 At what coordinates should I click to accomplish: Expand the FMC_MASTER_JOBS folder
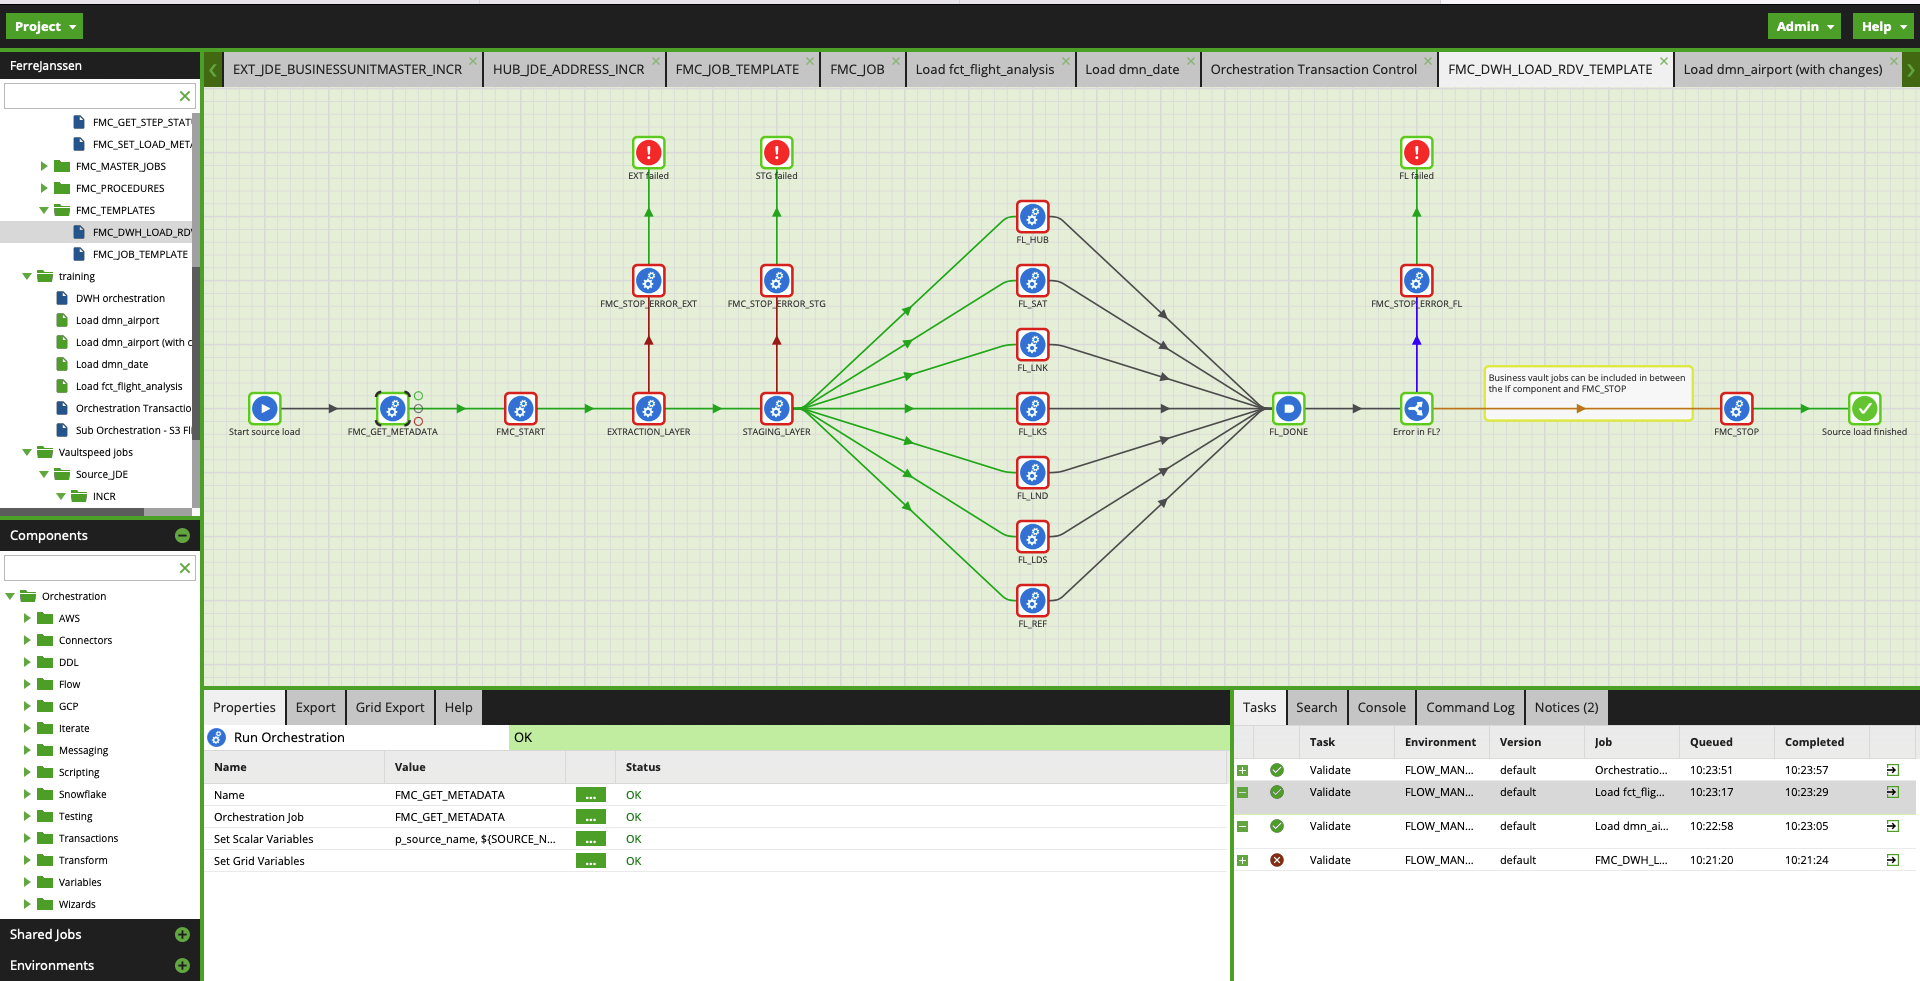[x=44, y=166]
